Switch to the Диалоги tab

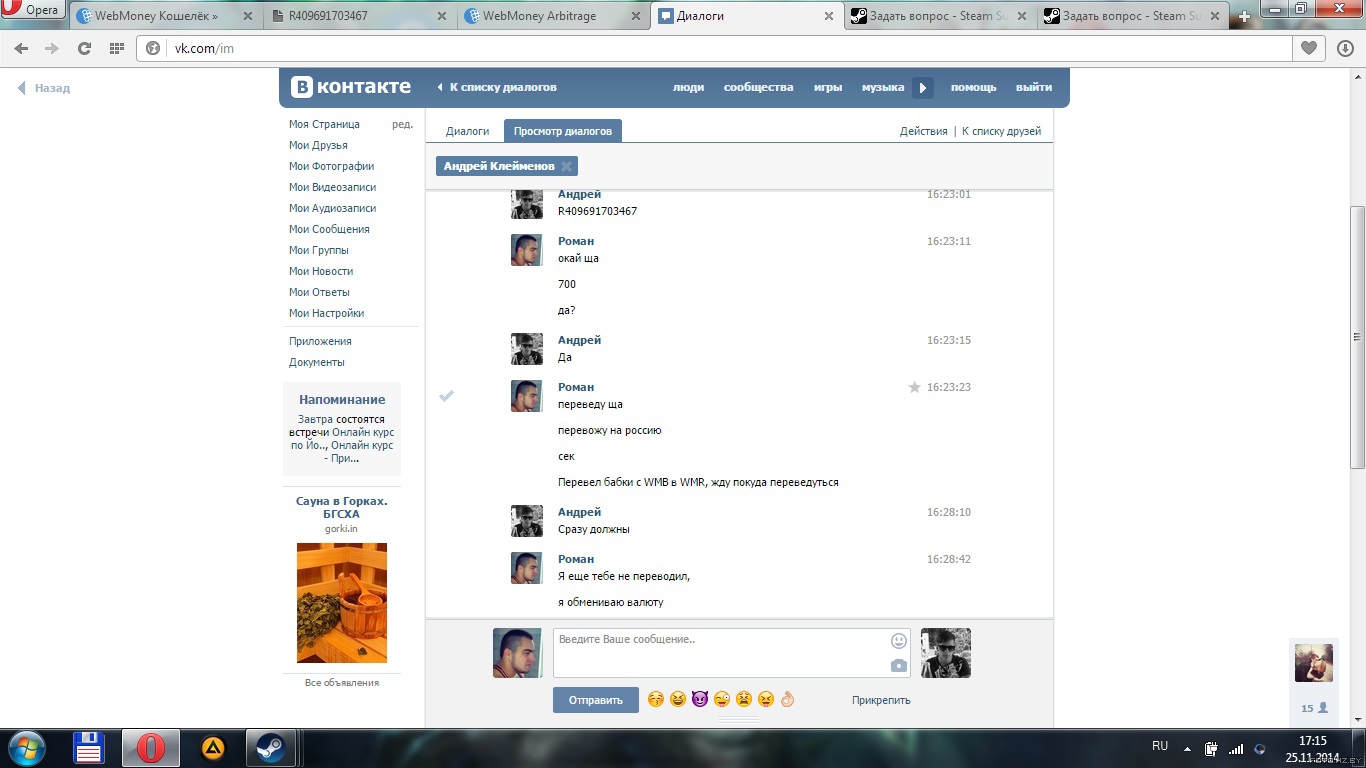[467, 131]
